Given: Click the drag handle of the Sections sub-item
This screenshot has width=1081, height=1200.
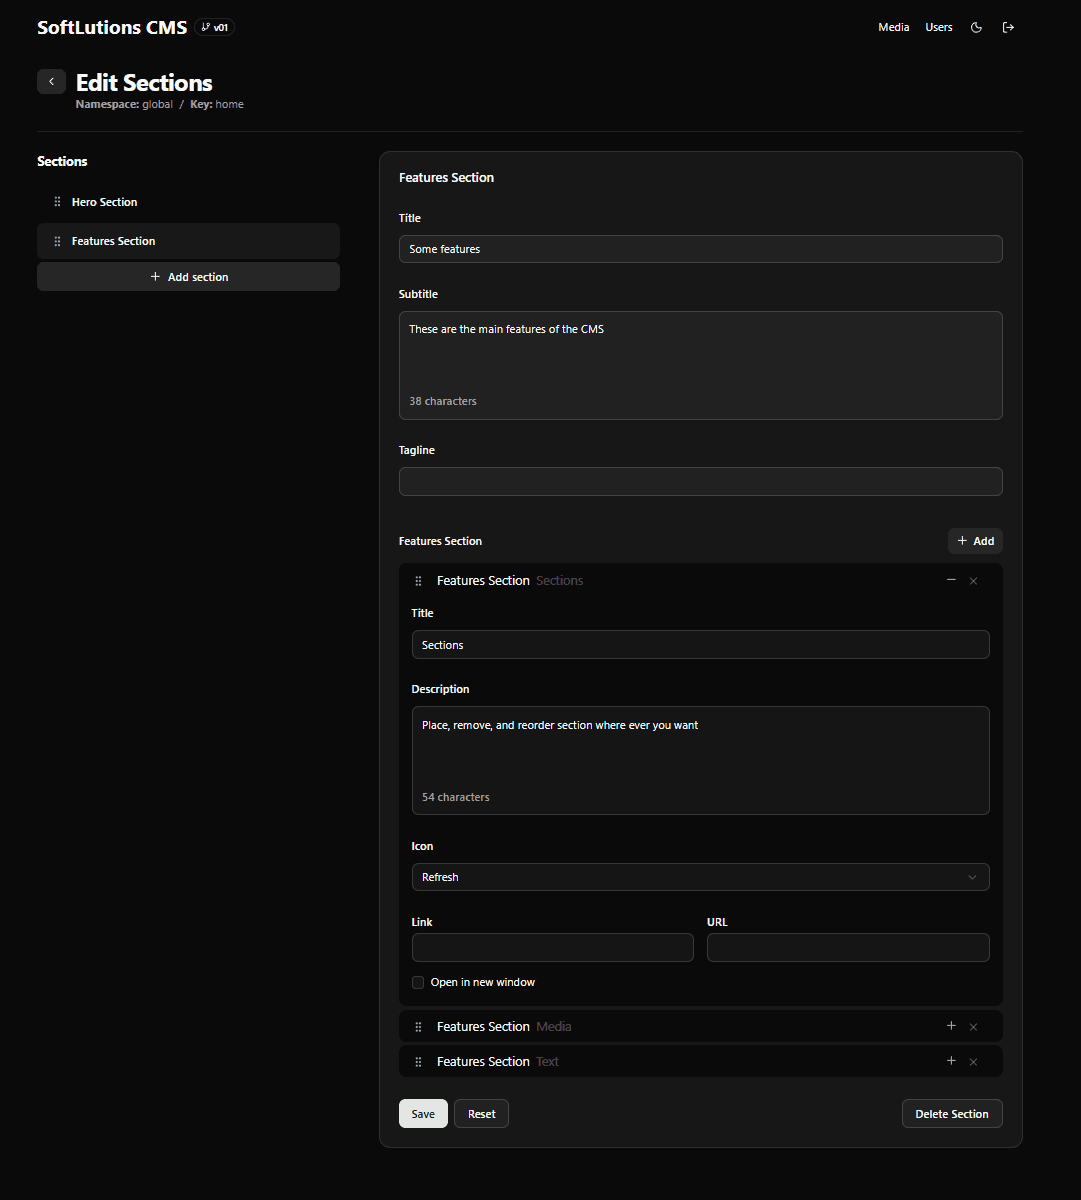Looking at the screenshot, I should click(418, 580).
